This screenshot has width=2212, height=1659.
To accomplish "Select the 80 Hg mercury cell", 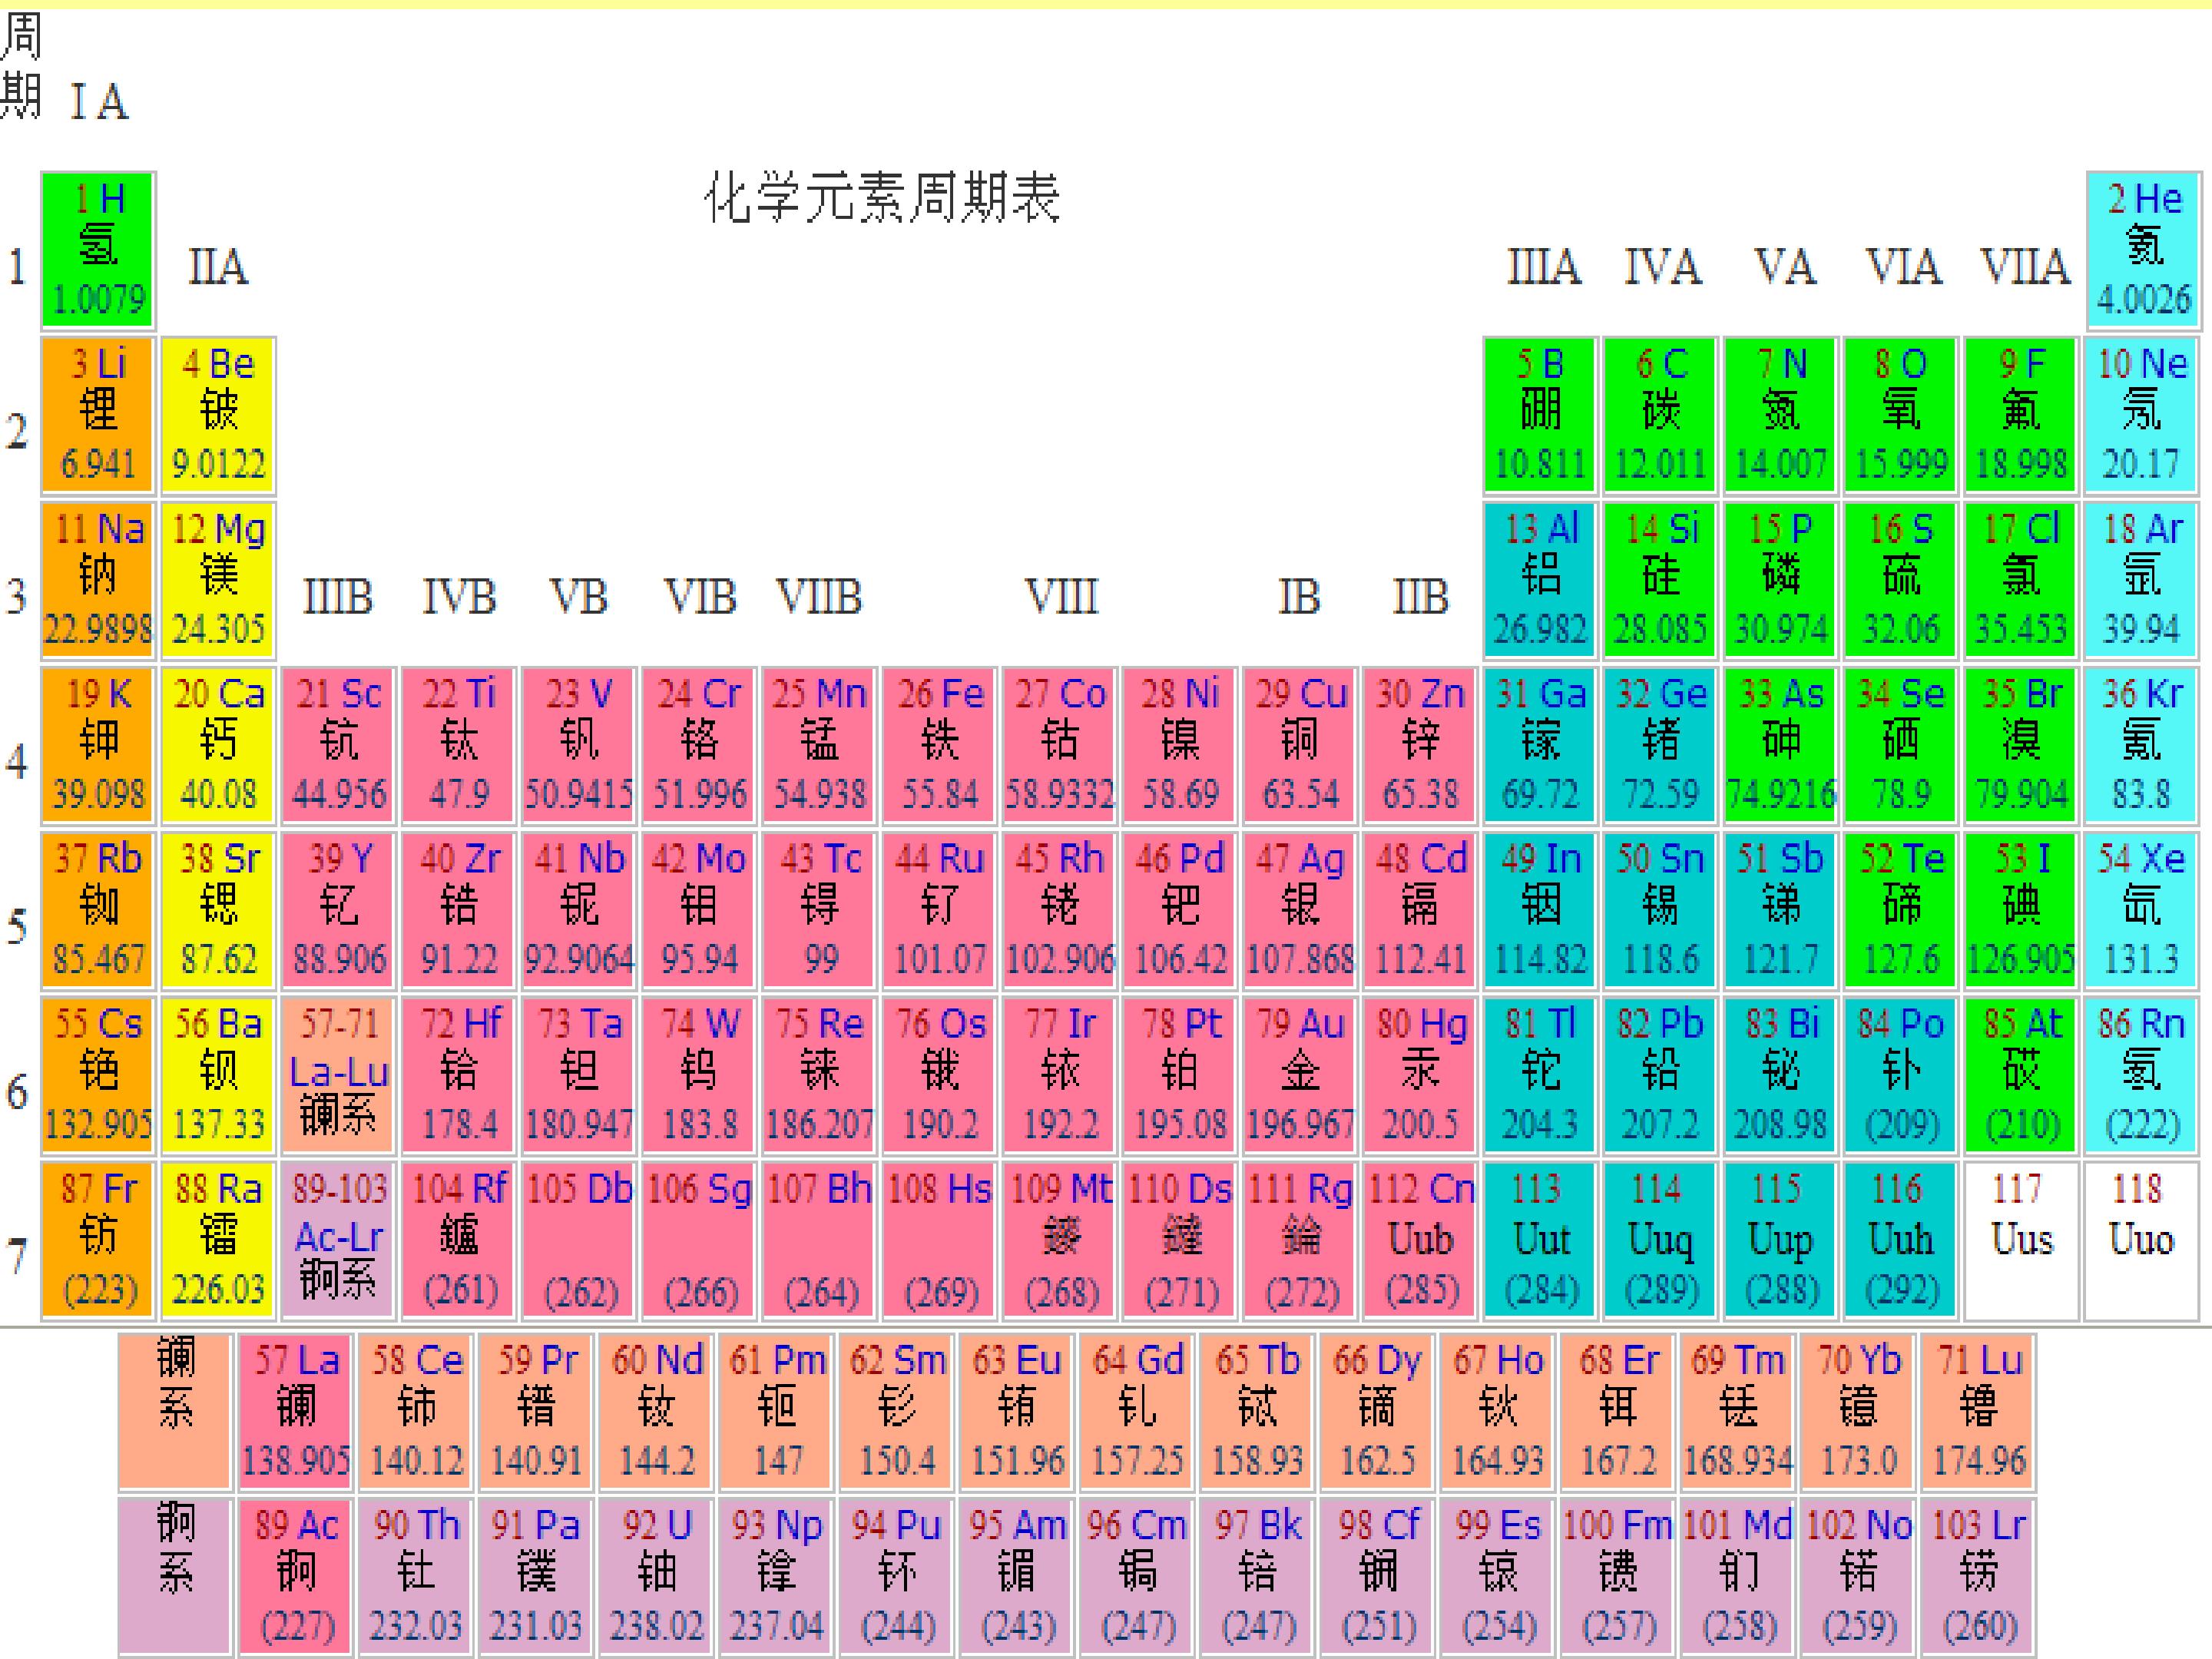I will click(1420, 1075).
